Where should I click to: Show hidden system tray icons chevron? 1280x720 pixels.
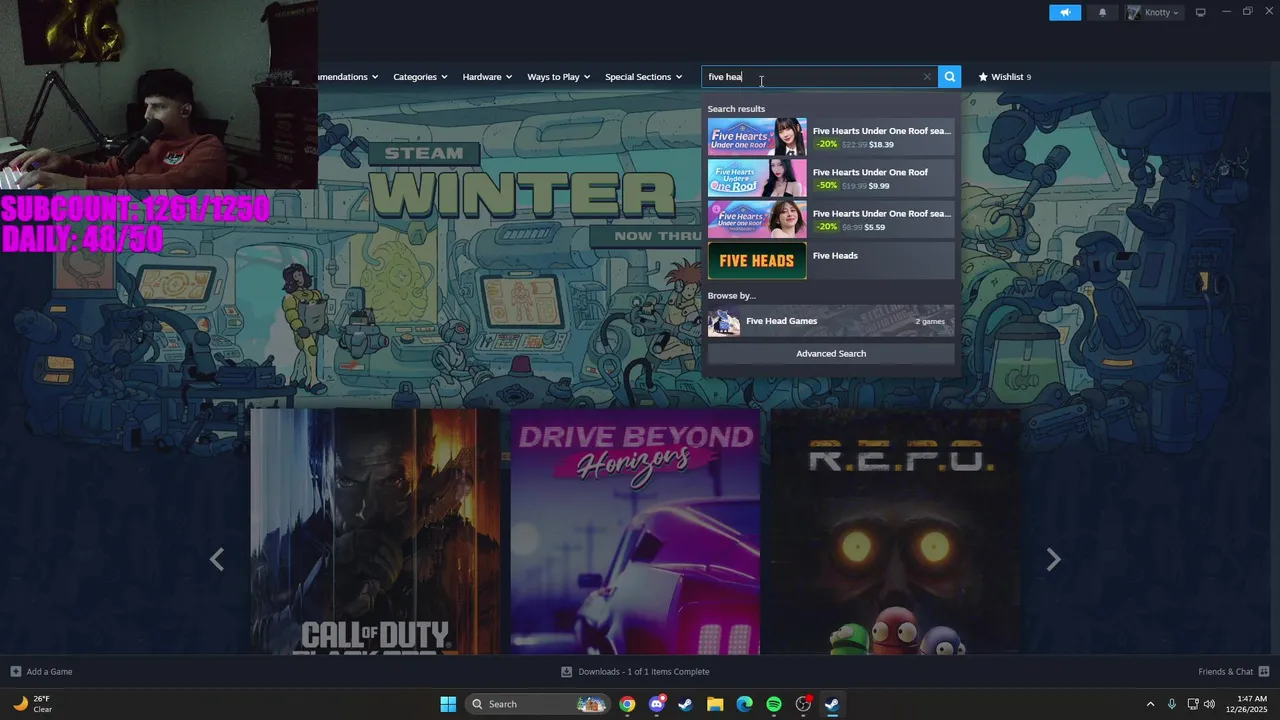tap(1150, 704)
